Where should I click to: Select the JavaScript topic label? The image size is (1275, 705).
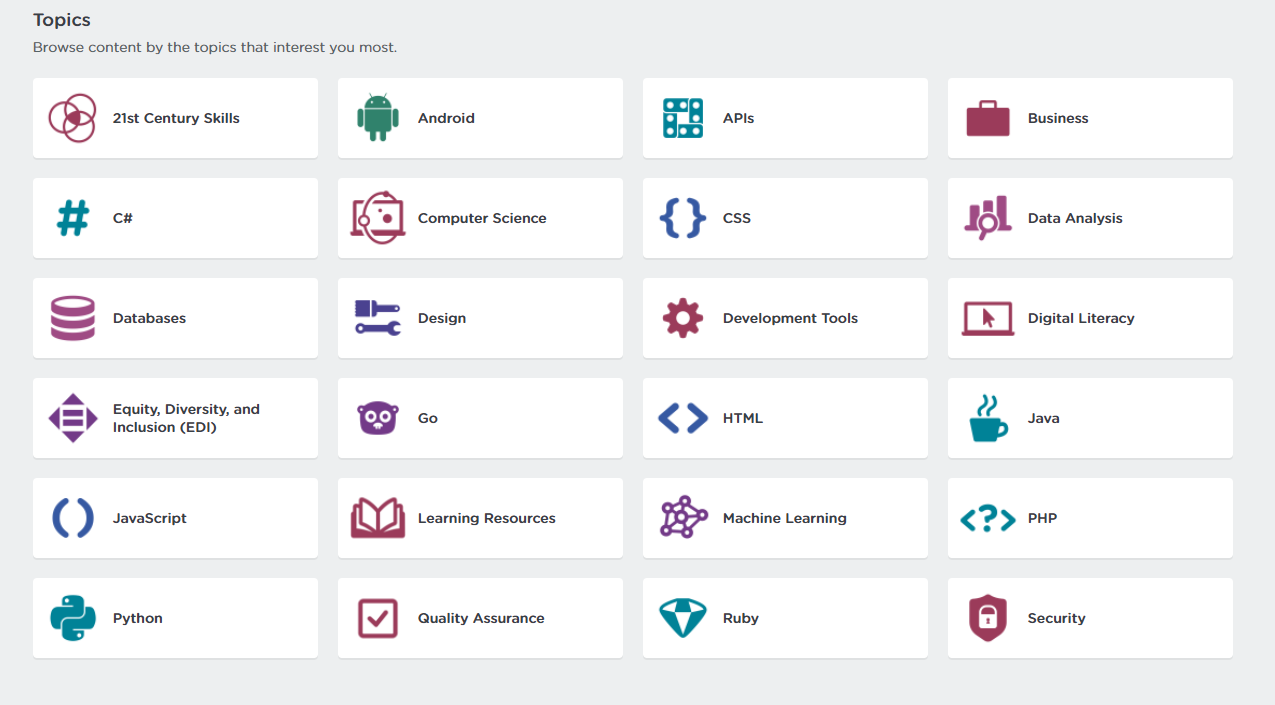(150, 518)
